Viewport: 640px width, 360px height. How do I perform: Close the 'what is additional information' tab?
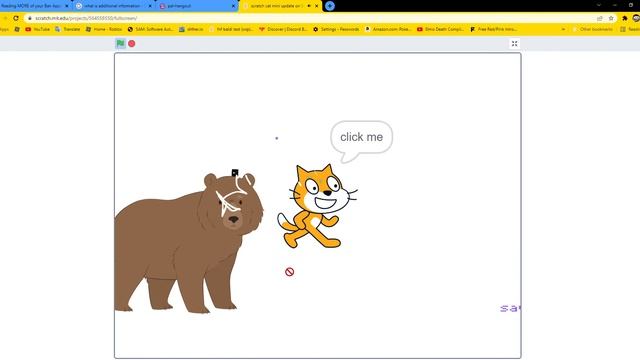click(150, 6)
